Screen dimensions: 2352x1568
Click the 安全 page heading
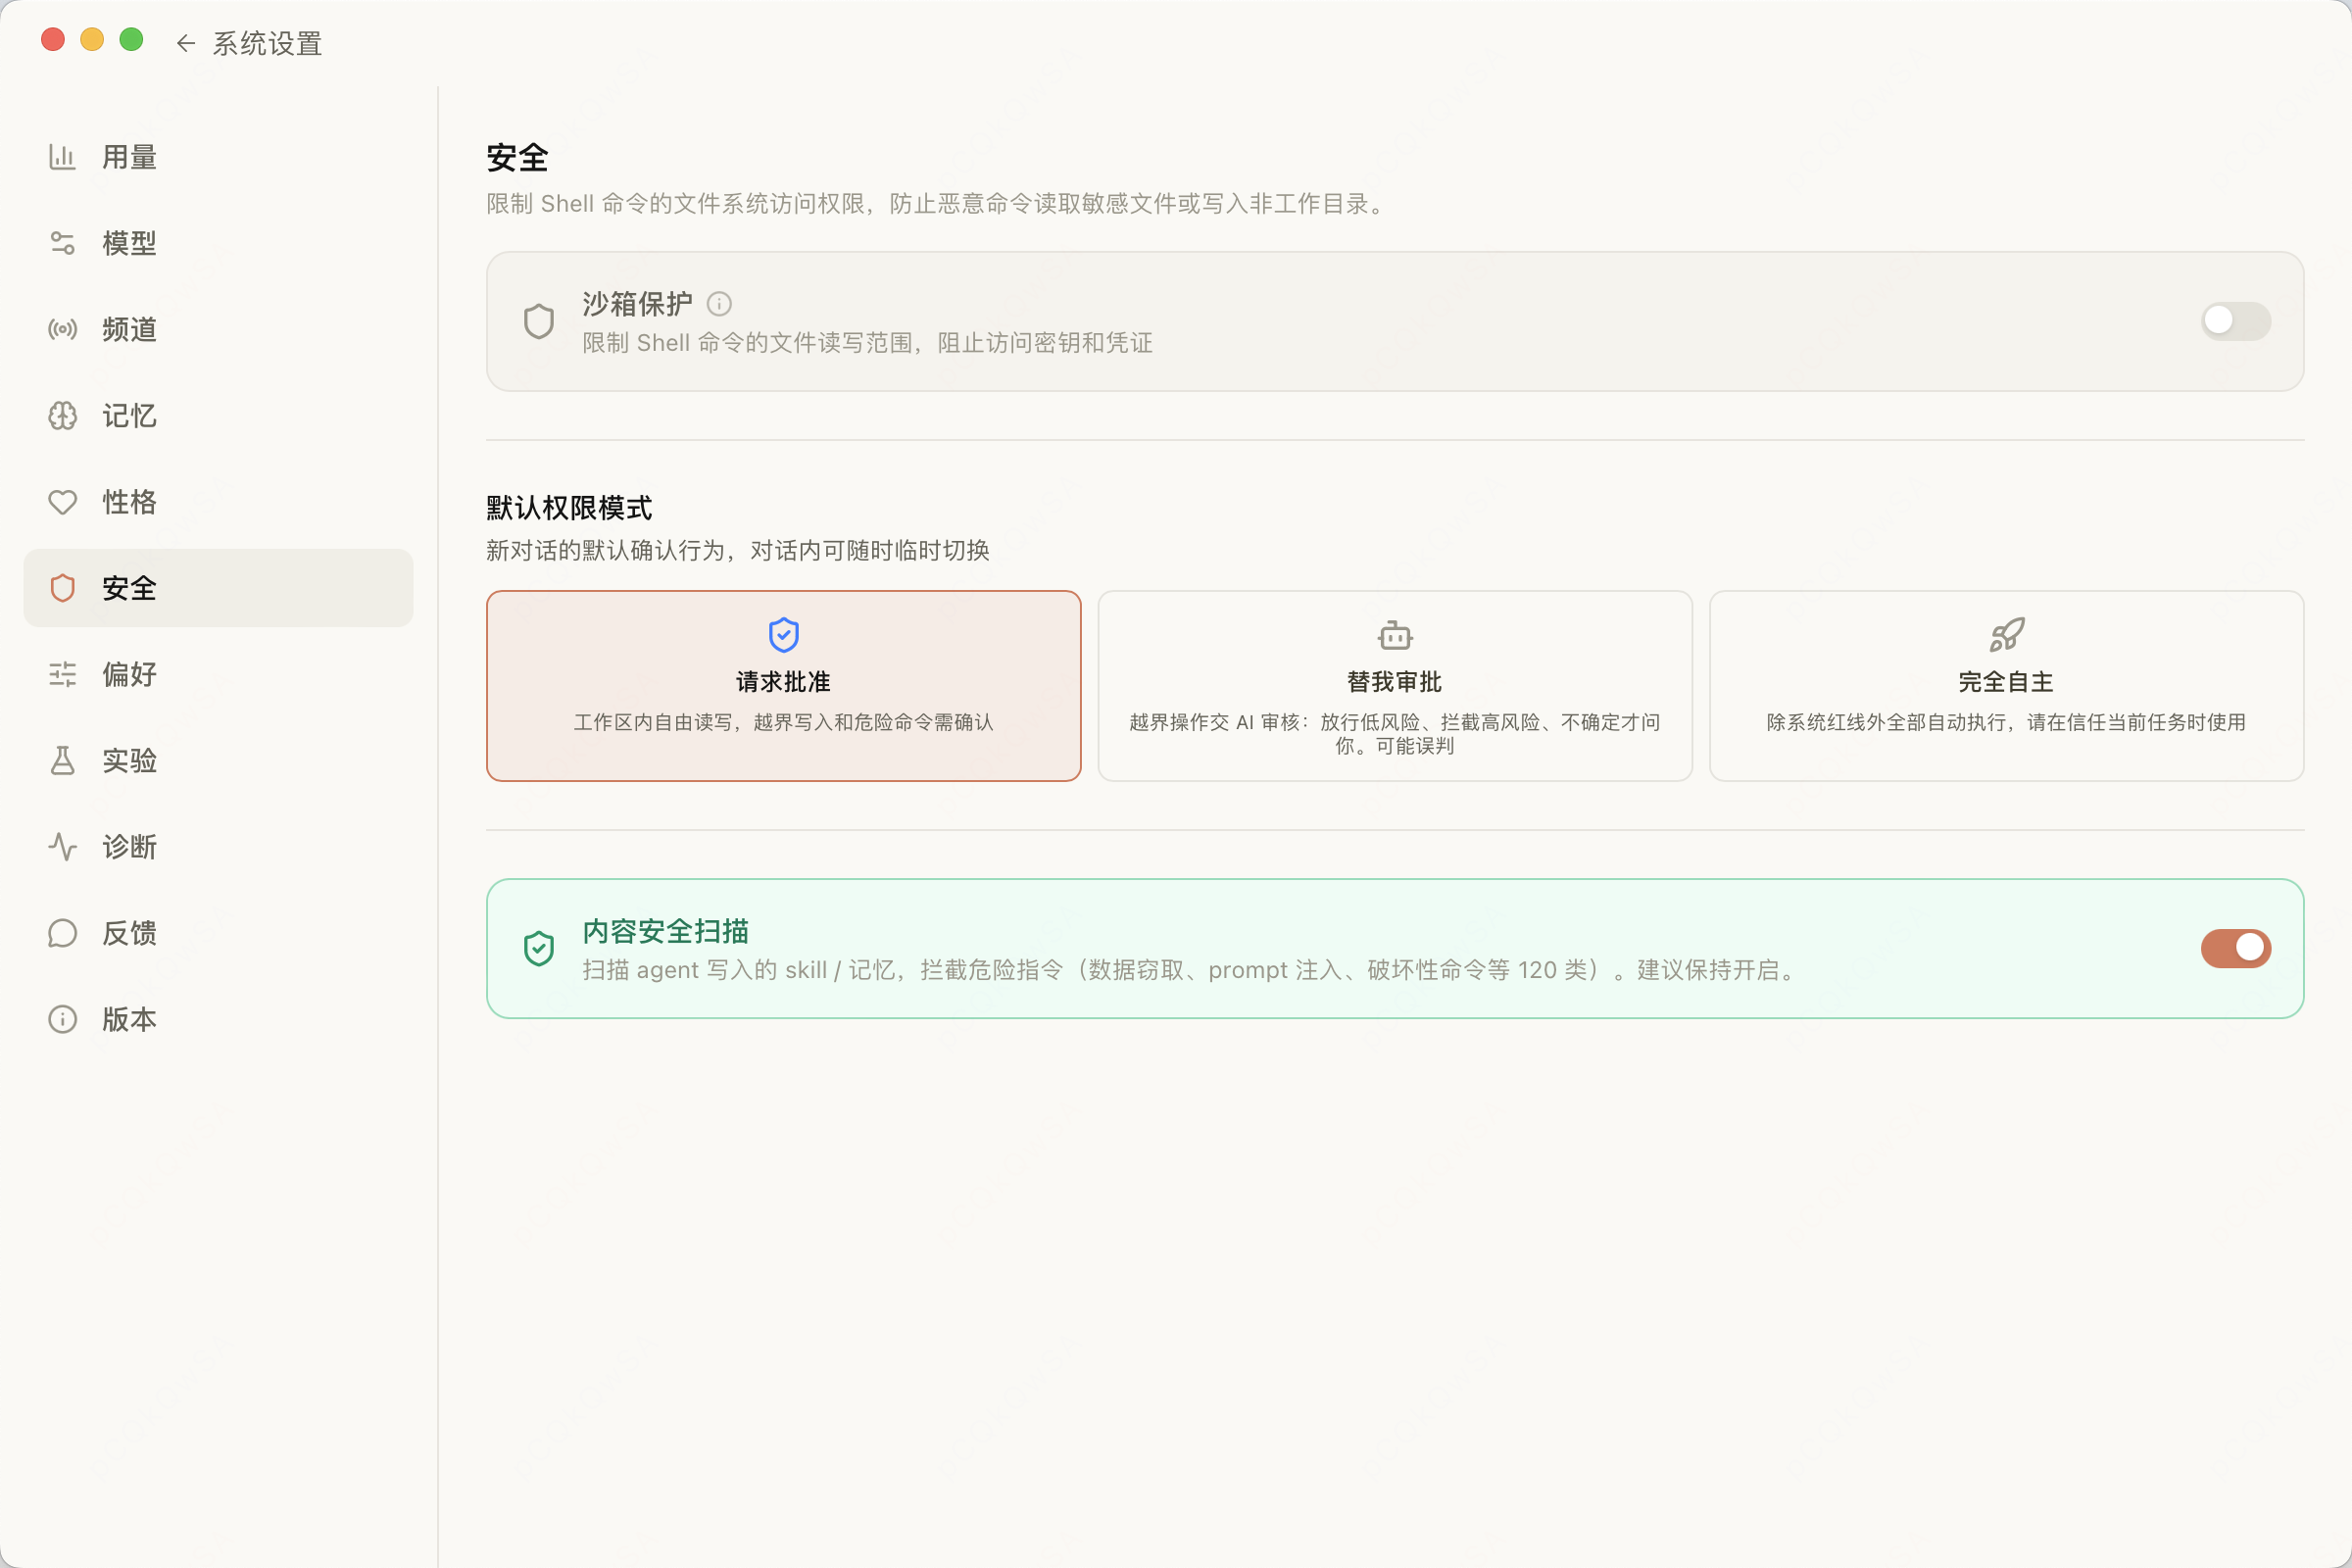click(x=517, y=157)
